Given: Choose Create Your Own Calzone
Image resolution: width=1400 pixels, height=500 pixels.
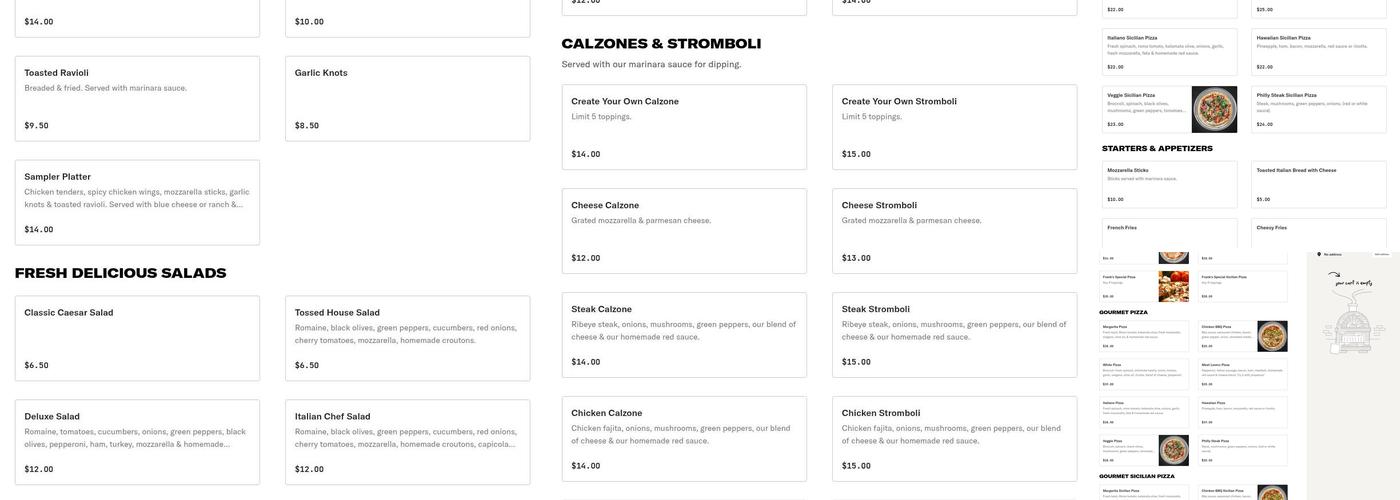Looking at the screenshot, I should pos(684,127).
